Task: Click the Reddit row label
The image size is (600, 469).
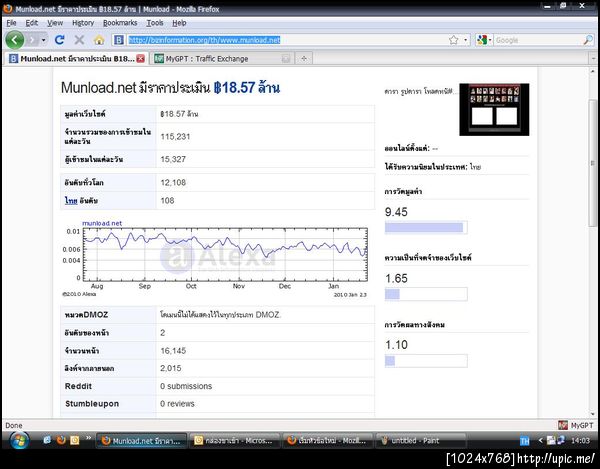Action: tap(78, 386)
